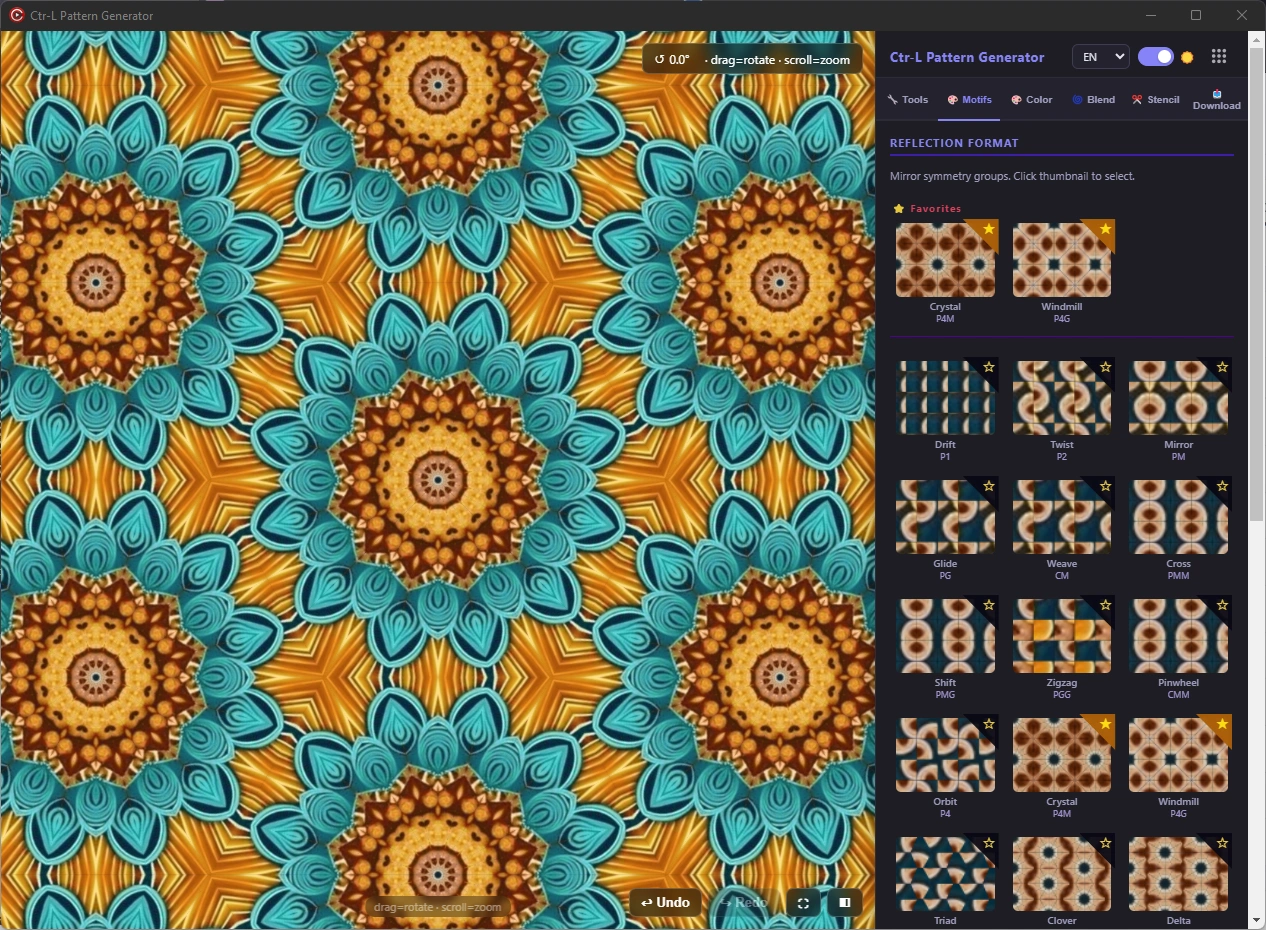Screen dimensions: 1266x930
Task: Switch to the Stencil tab
Action: [1155, 100]
